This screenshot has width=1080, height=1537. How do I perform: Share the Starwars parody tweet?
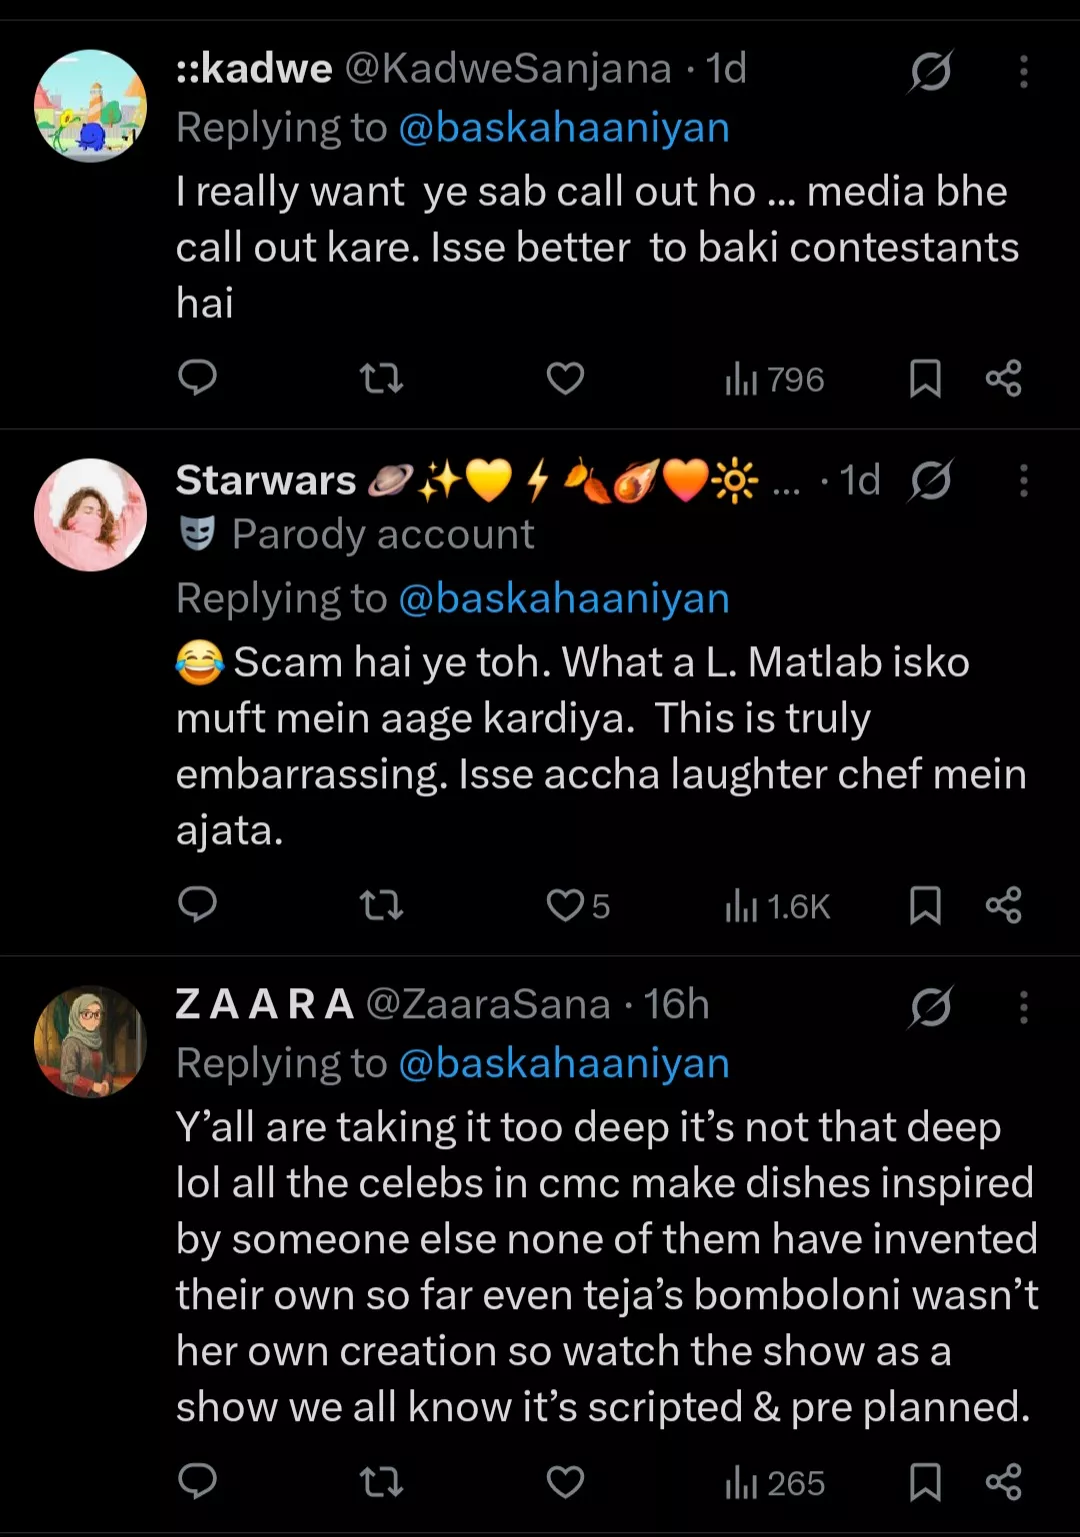(1003, 905)
